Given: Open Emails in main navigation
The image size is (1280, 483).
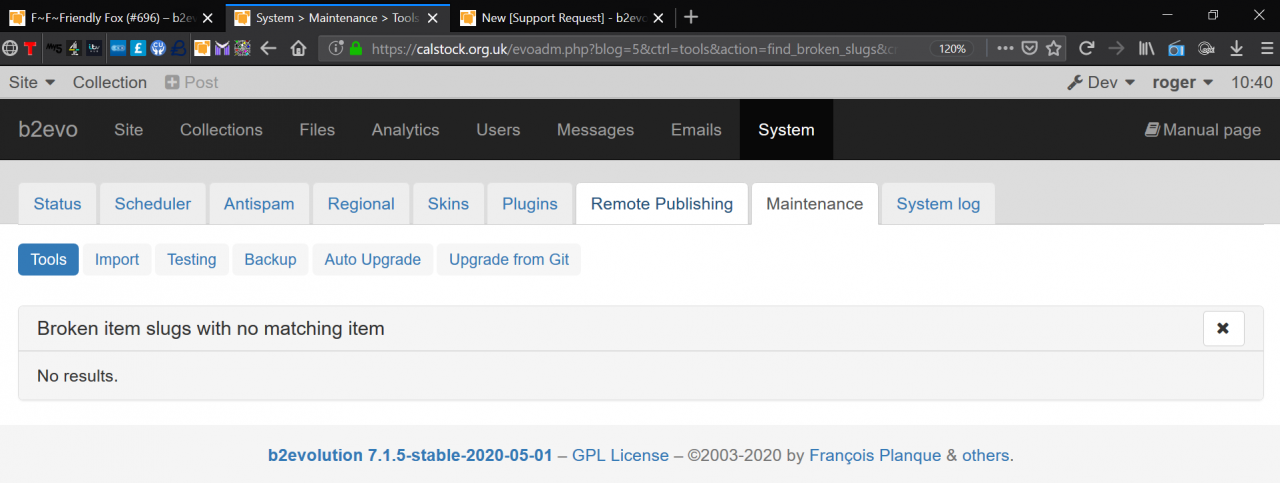Looking at the screenshot, I should (x=696, y=129).
